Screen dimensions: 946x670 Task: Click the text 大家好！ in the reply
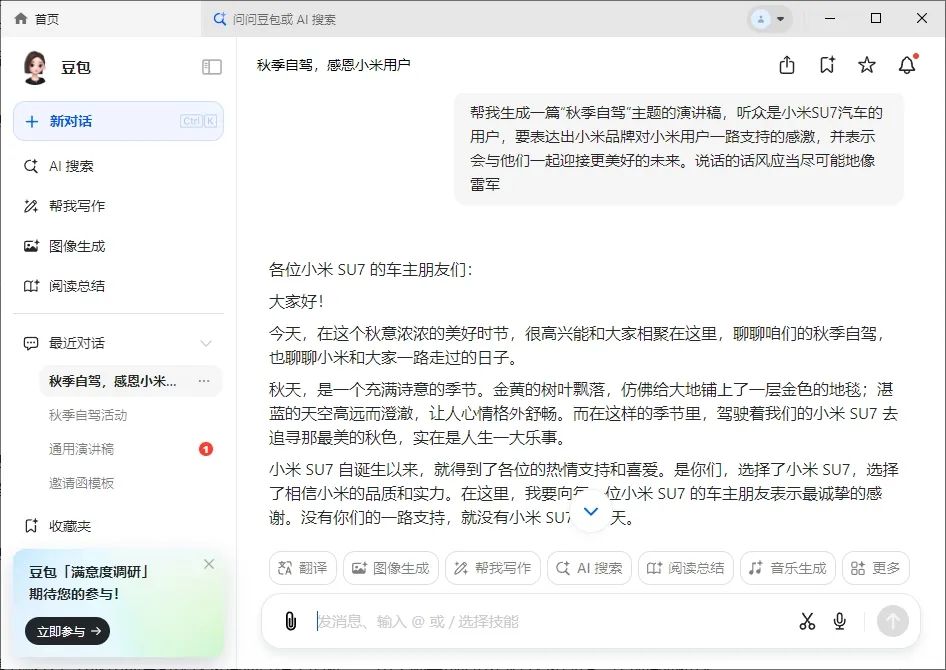pos(296,302)
